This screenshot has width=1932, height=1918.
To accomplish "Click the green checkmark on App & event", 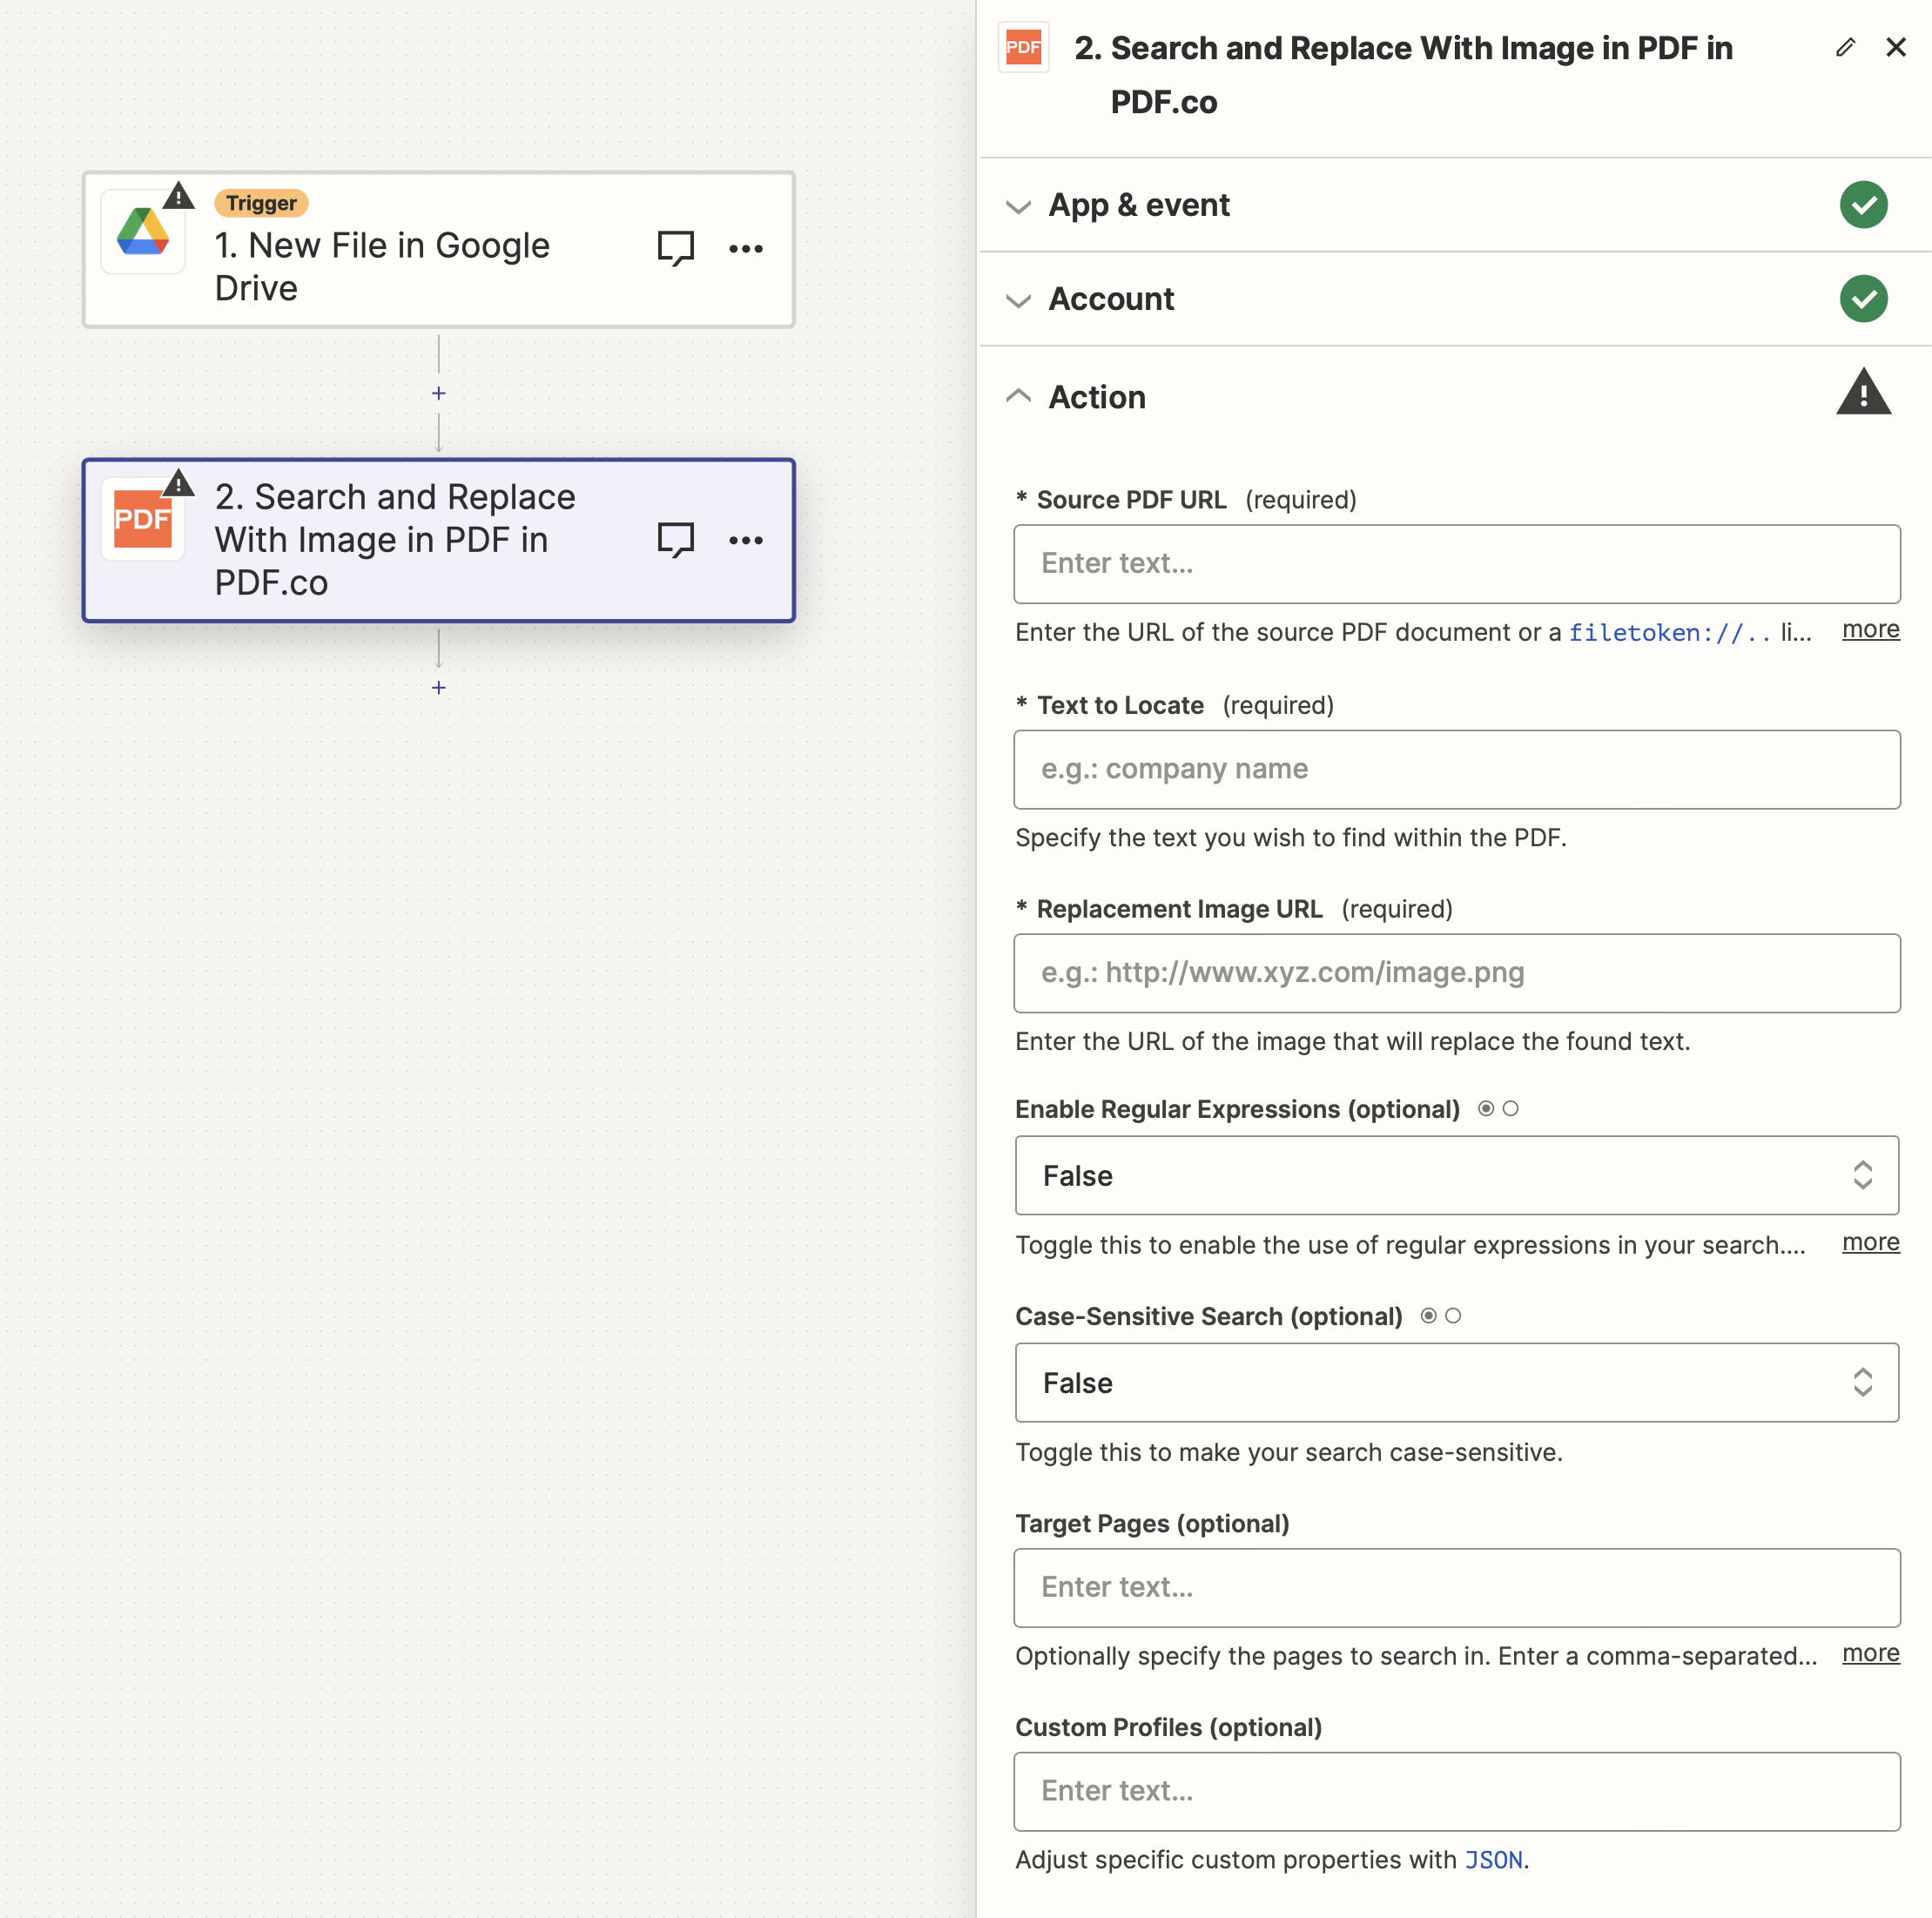I will 1863,205.
